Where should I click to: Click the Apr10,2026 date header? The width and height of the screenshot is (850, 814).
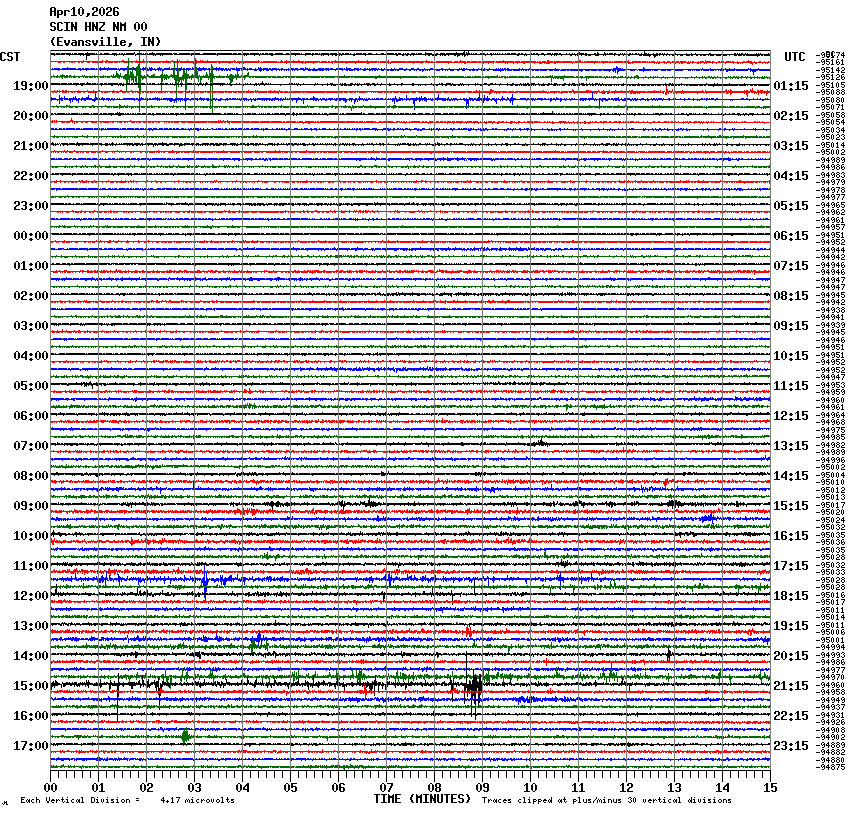pos(84,12)
